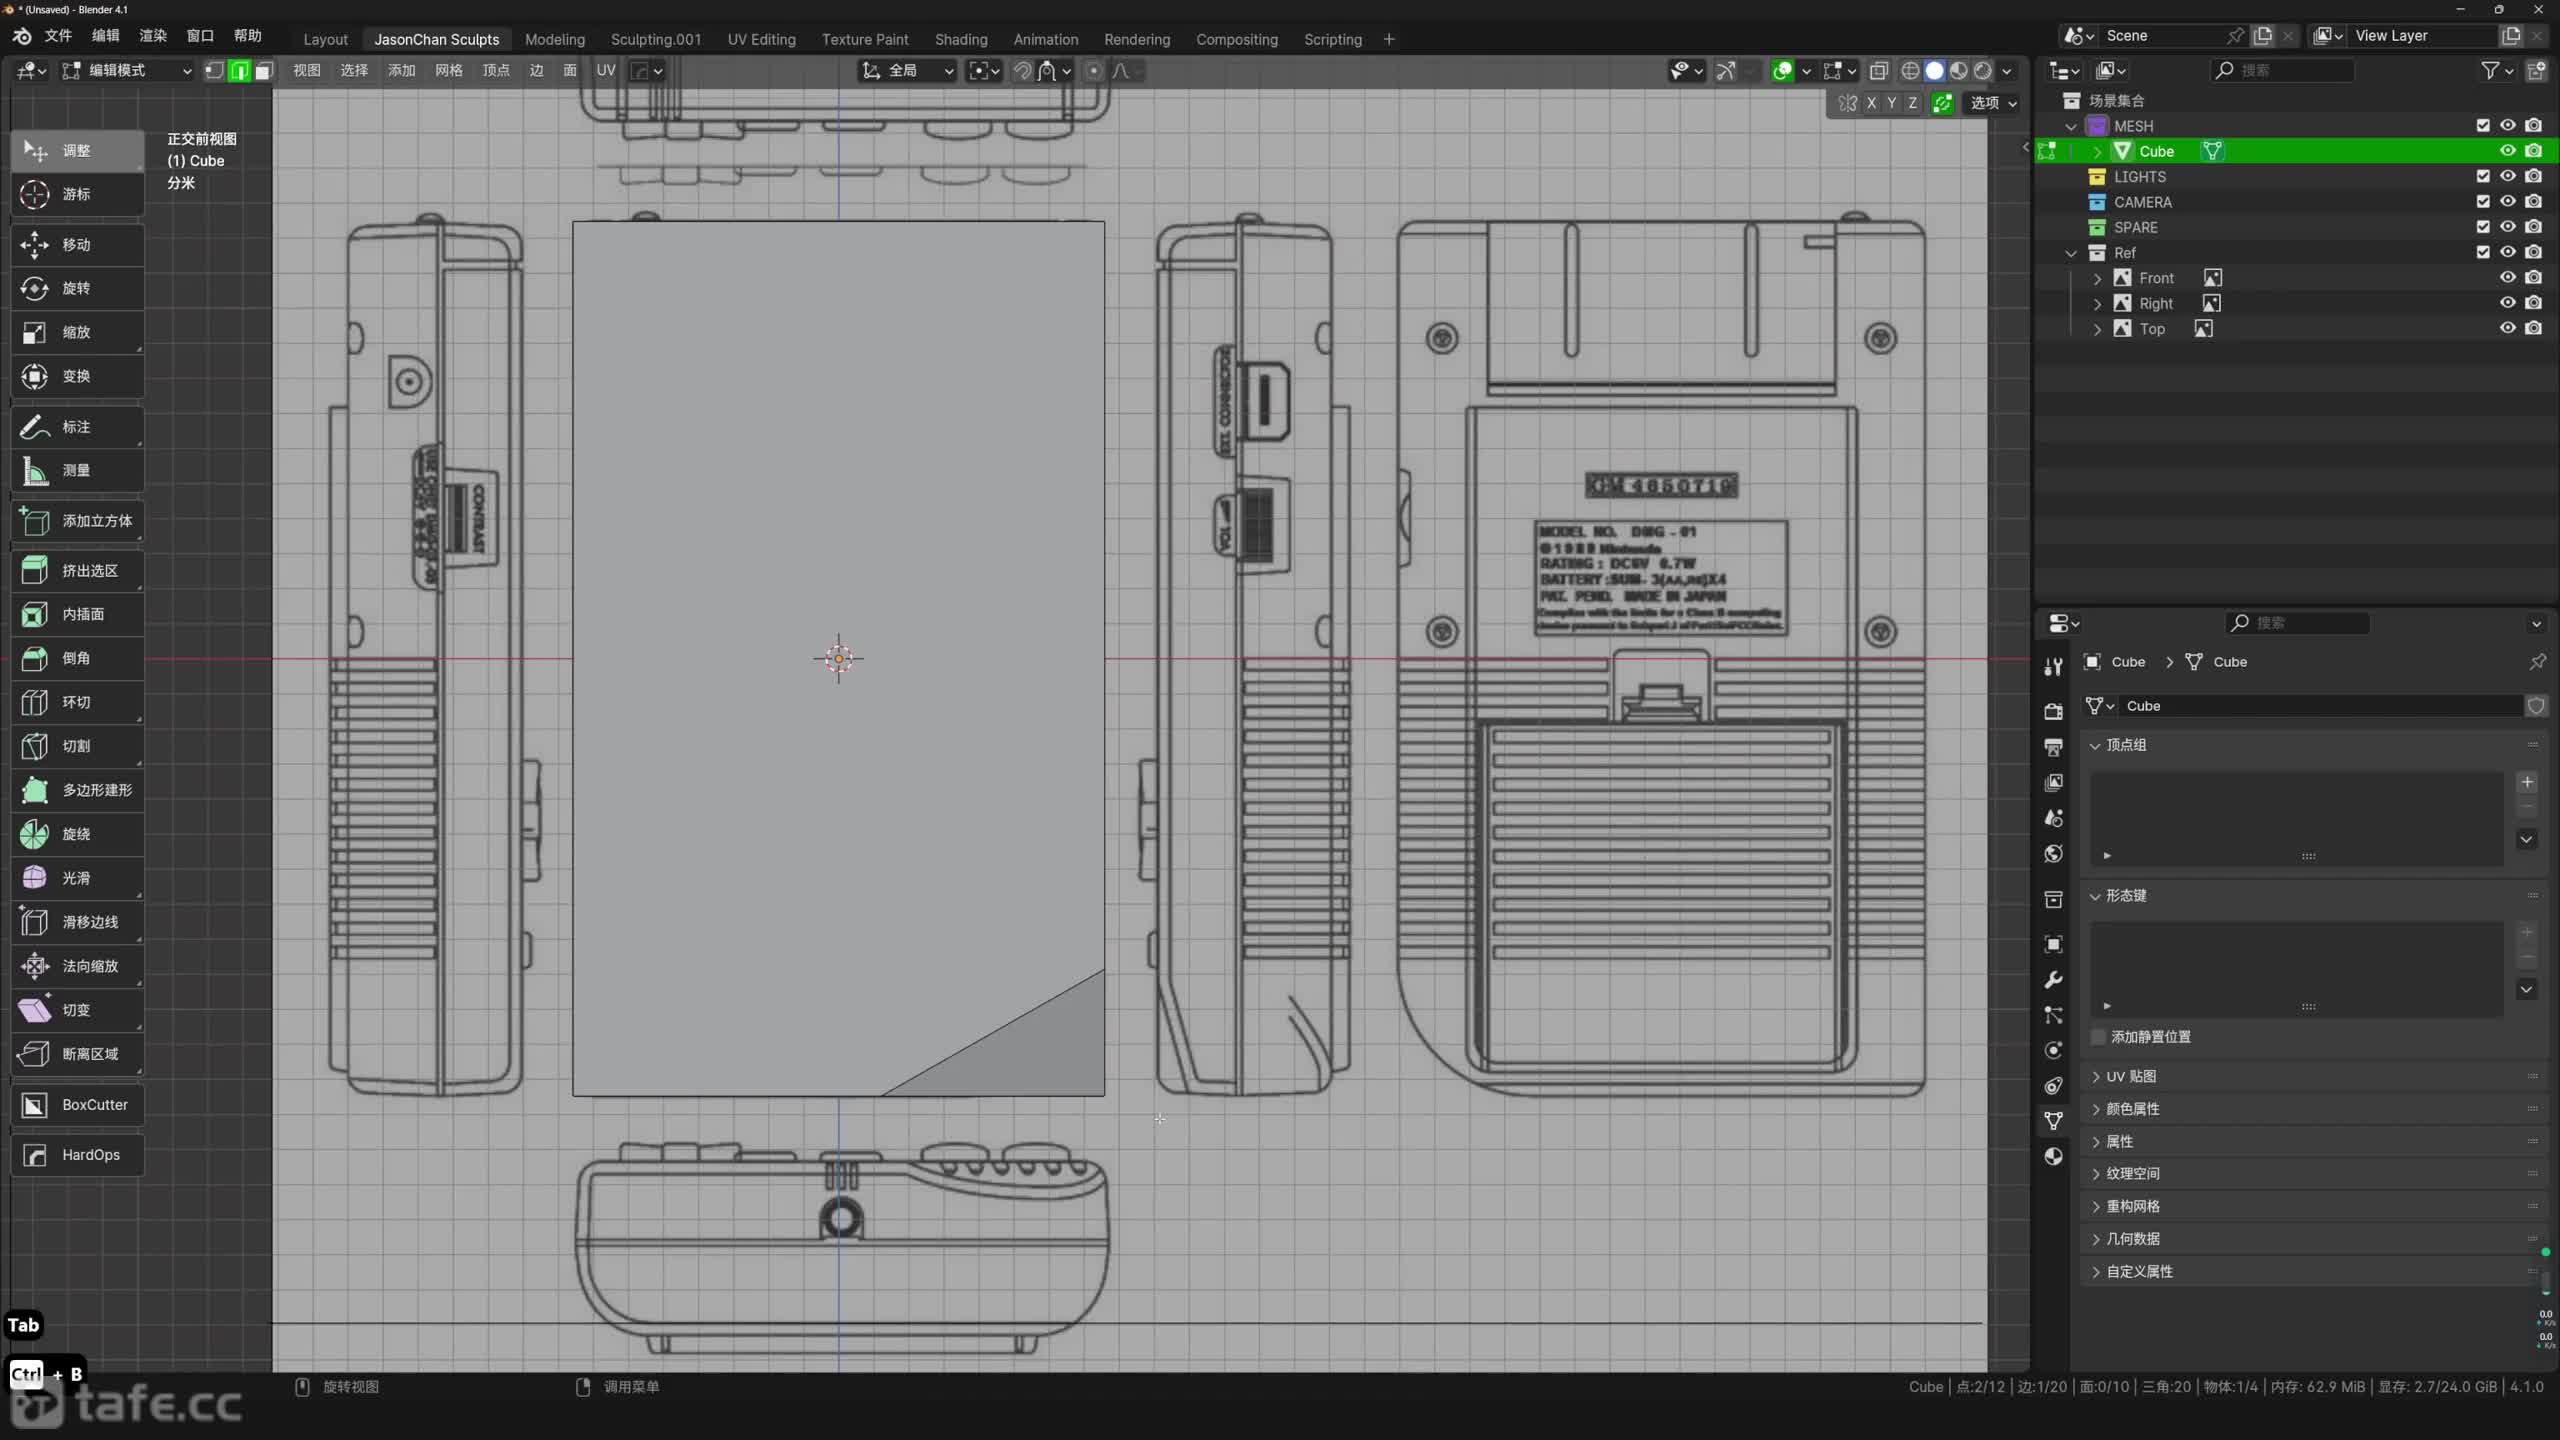
Task: Uncheck the LIGHTS collection checkbox
Action: point(2483,176)
